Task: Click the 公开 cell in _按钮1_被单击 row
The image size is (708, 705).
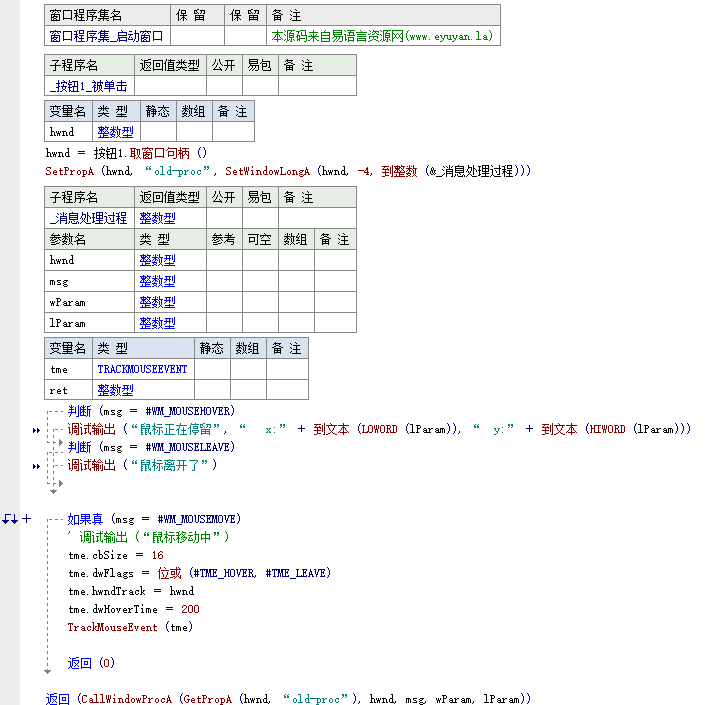Action: (224, 86)
